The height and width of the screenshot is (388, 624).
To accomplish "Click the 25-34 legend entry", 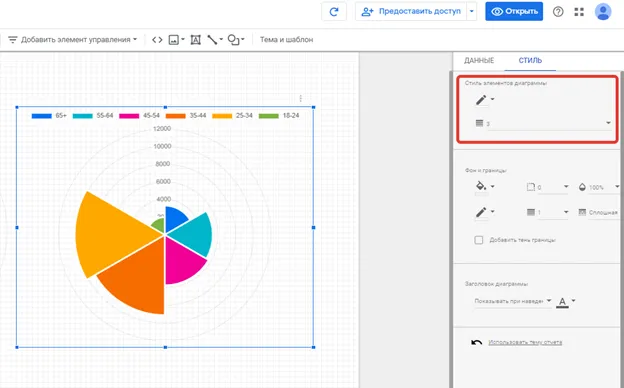I will [x=232, y=116].
